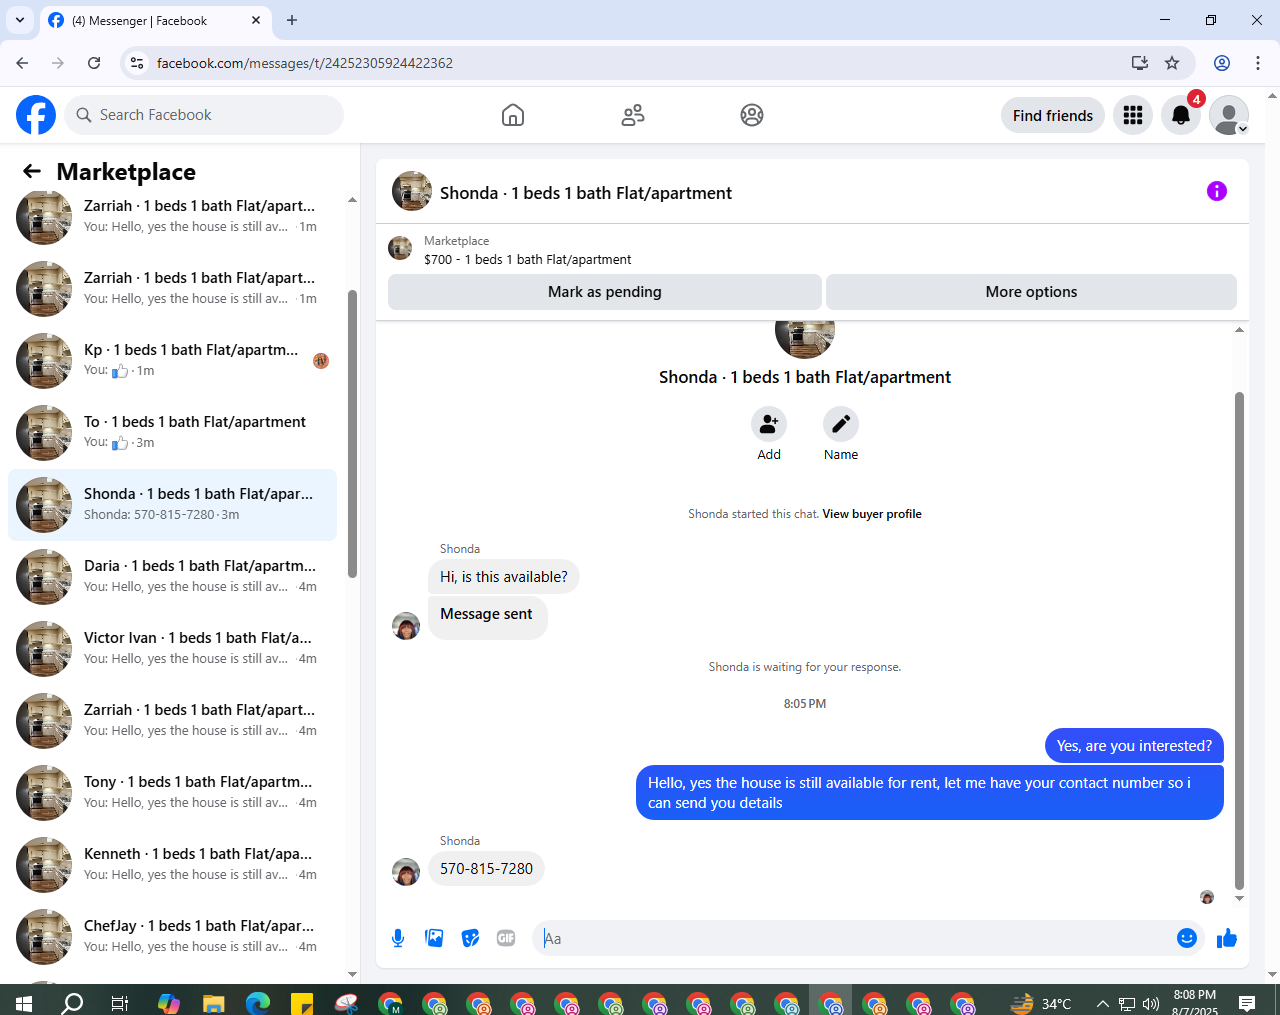
Task: Open the Victor Ivan conversation
Action: coord(172,649)
